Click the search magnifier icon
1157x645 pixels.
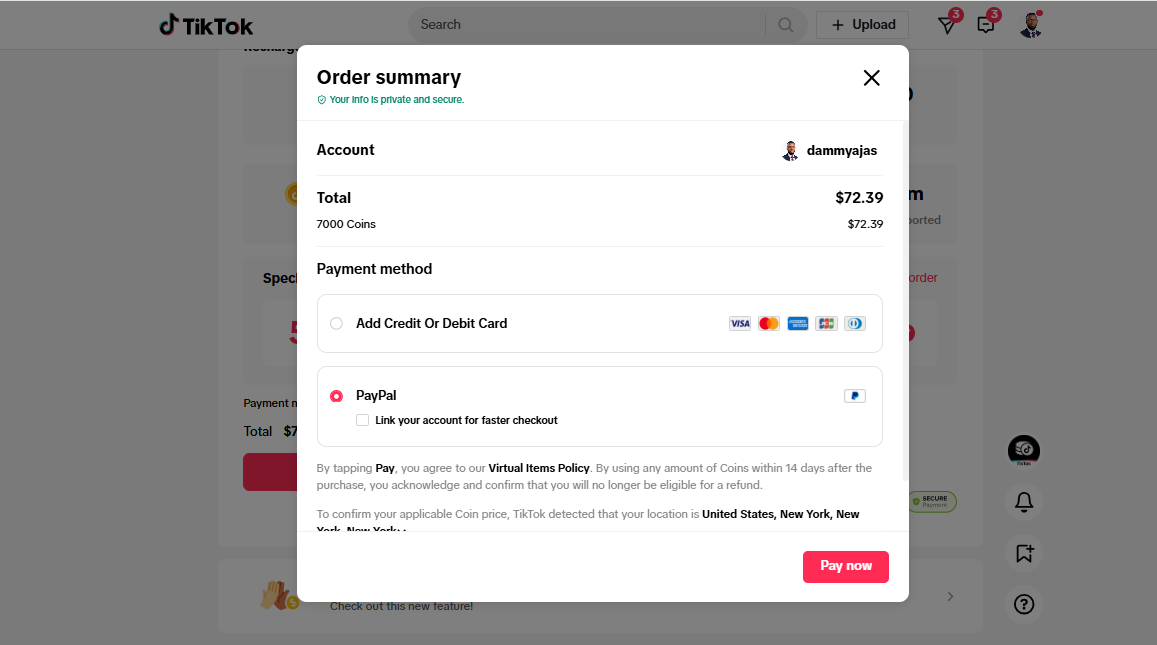coord(786,25)
